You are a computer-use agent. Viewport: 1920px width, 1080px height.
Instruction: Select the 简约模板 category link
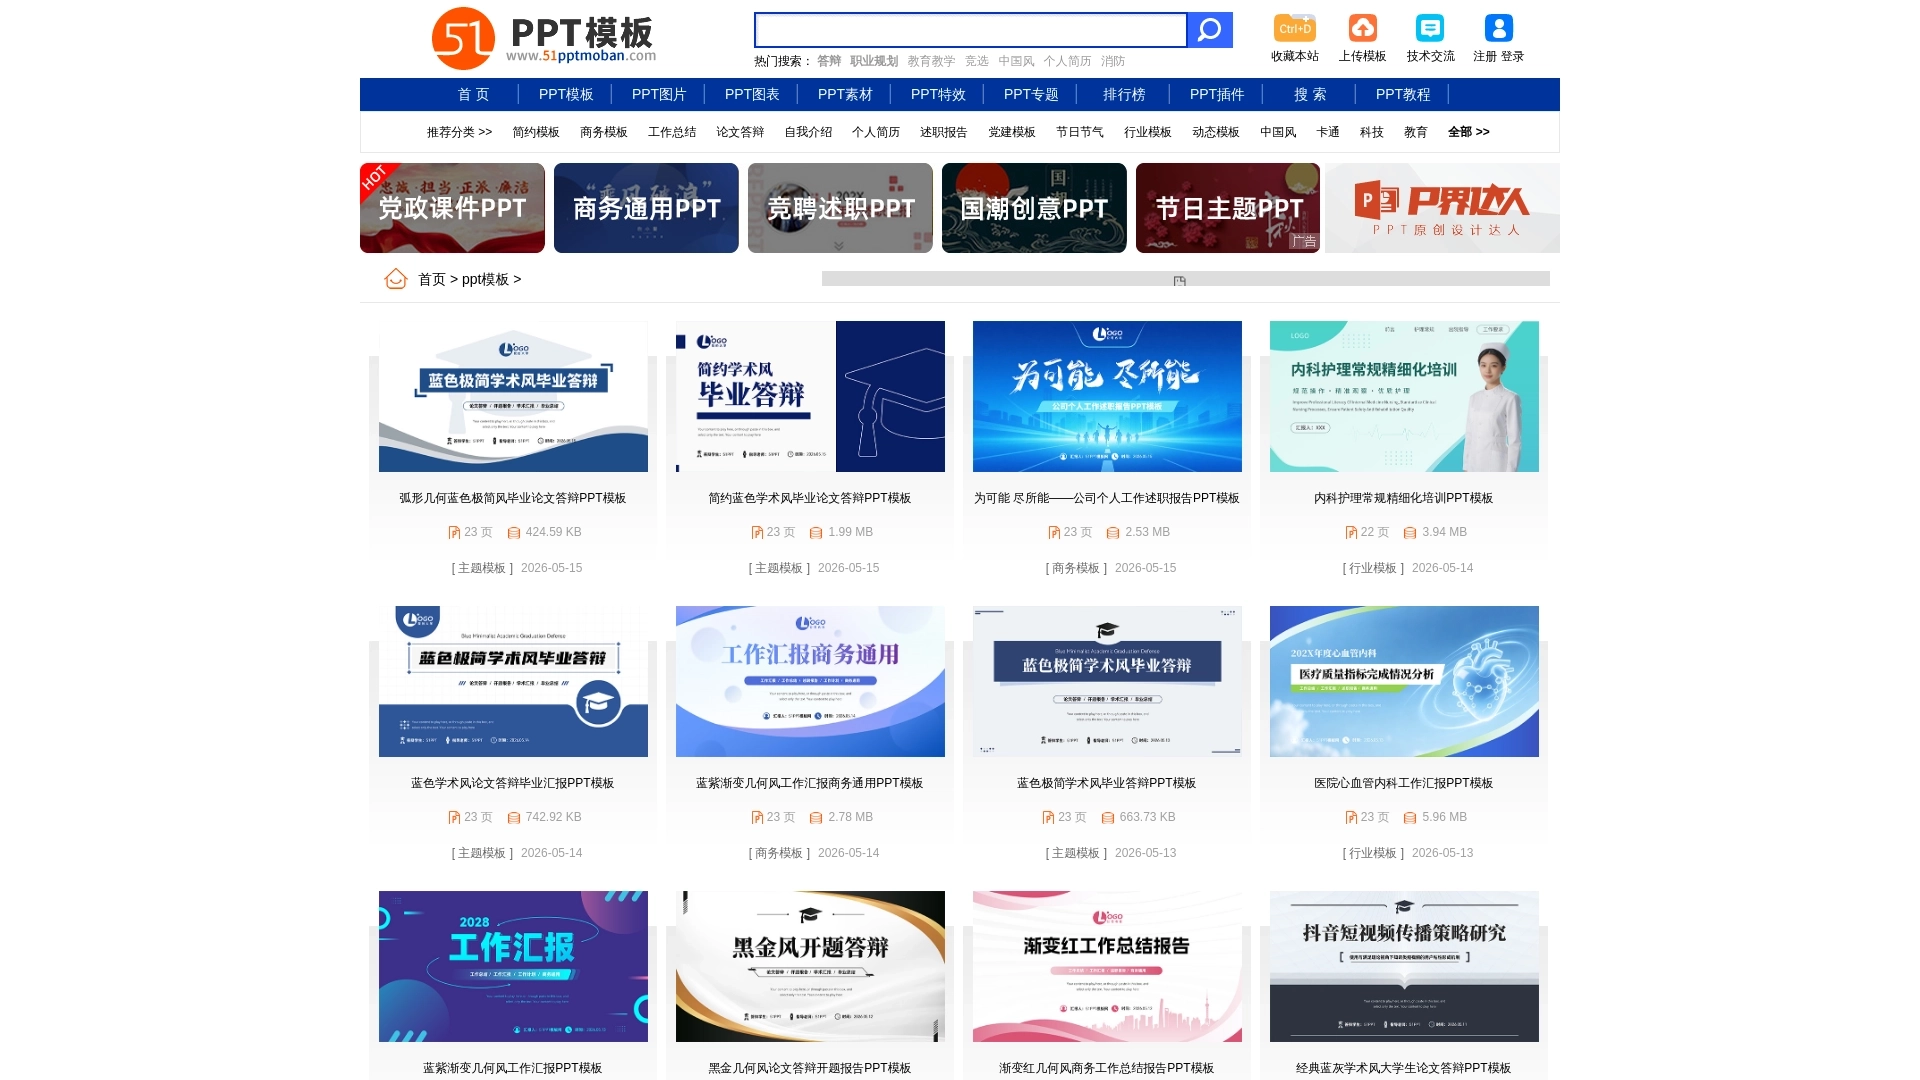[x=536, y=132]
